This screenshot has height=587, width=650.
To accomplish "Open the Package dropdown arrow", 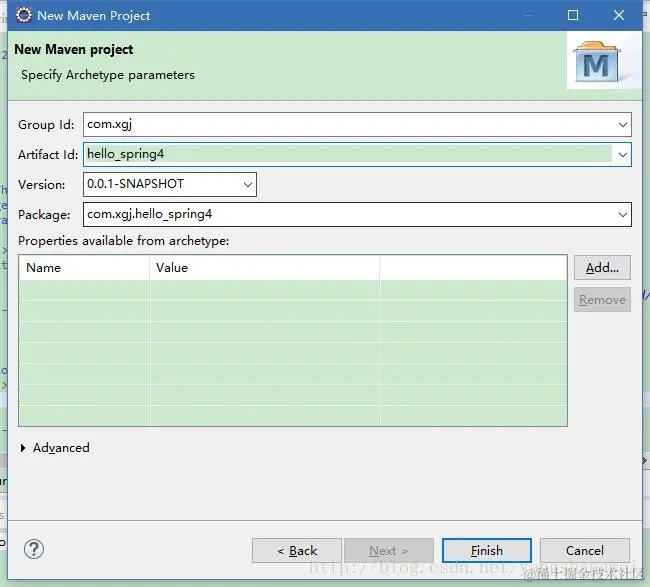I will tap(622, 214).
